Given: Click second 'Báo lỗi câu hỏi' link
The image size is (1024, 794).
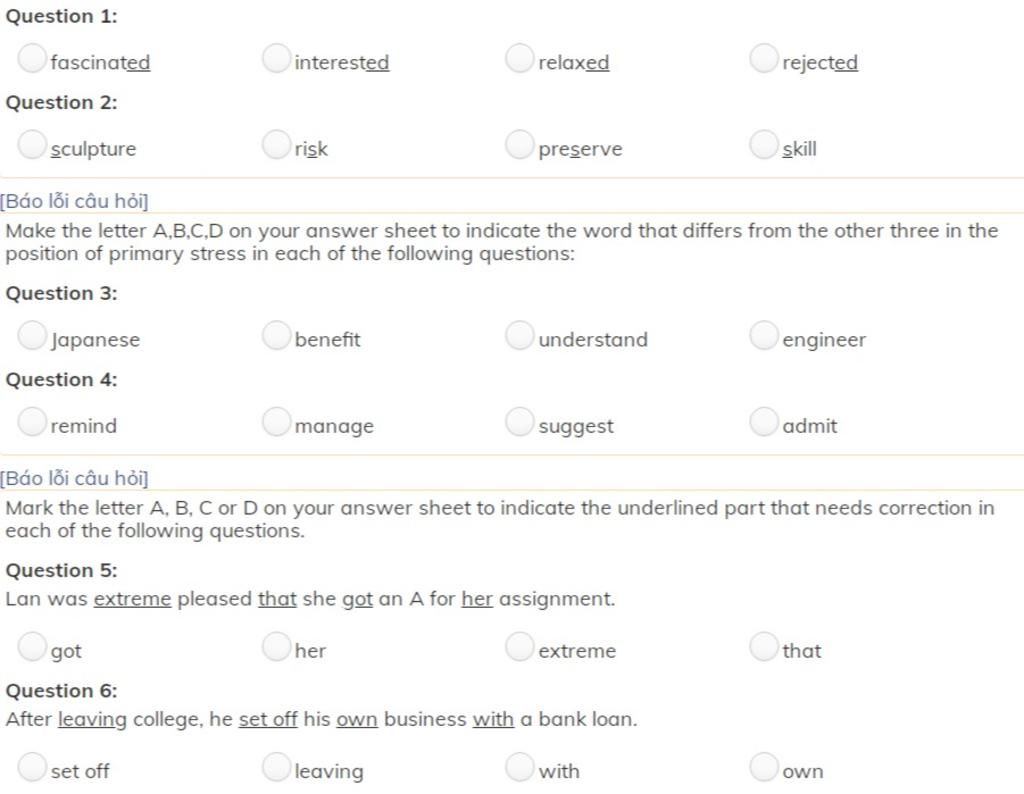Looking at the screenshot, I should (74, 479).
